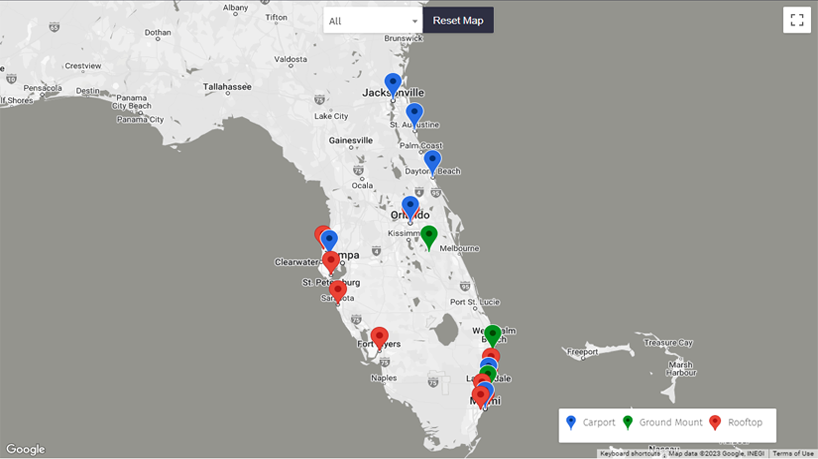Click the Crestview city label
The image size is (818, 459).
(82, 66)
